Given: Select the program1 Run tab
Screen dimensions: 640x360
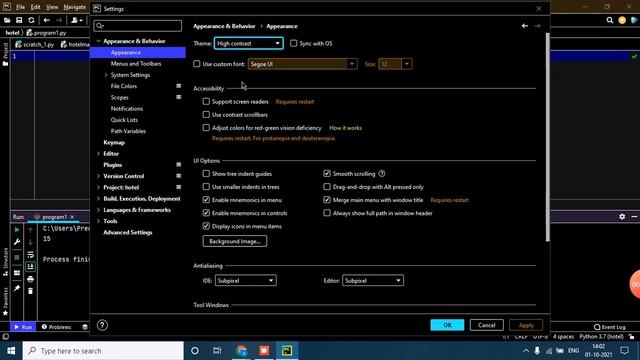Looking at the screenshot, I should 54,217.
